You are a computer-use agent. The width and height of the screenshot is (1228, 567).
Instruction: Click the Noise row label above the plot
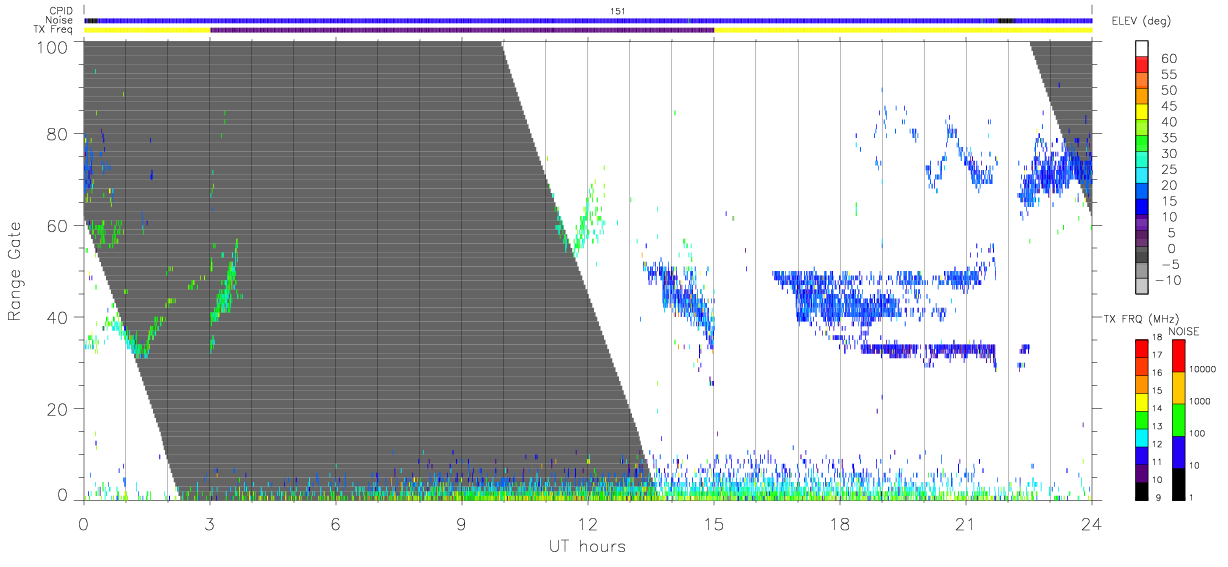[60, 20]
